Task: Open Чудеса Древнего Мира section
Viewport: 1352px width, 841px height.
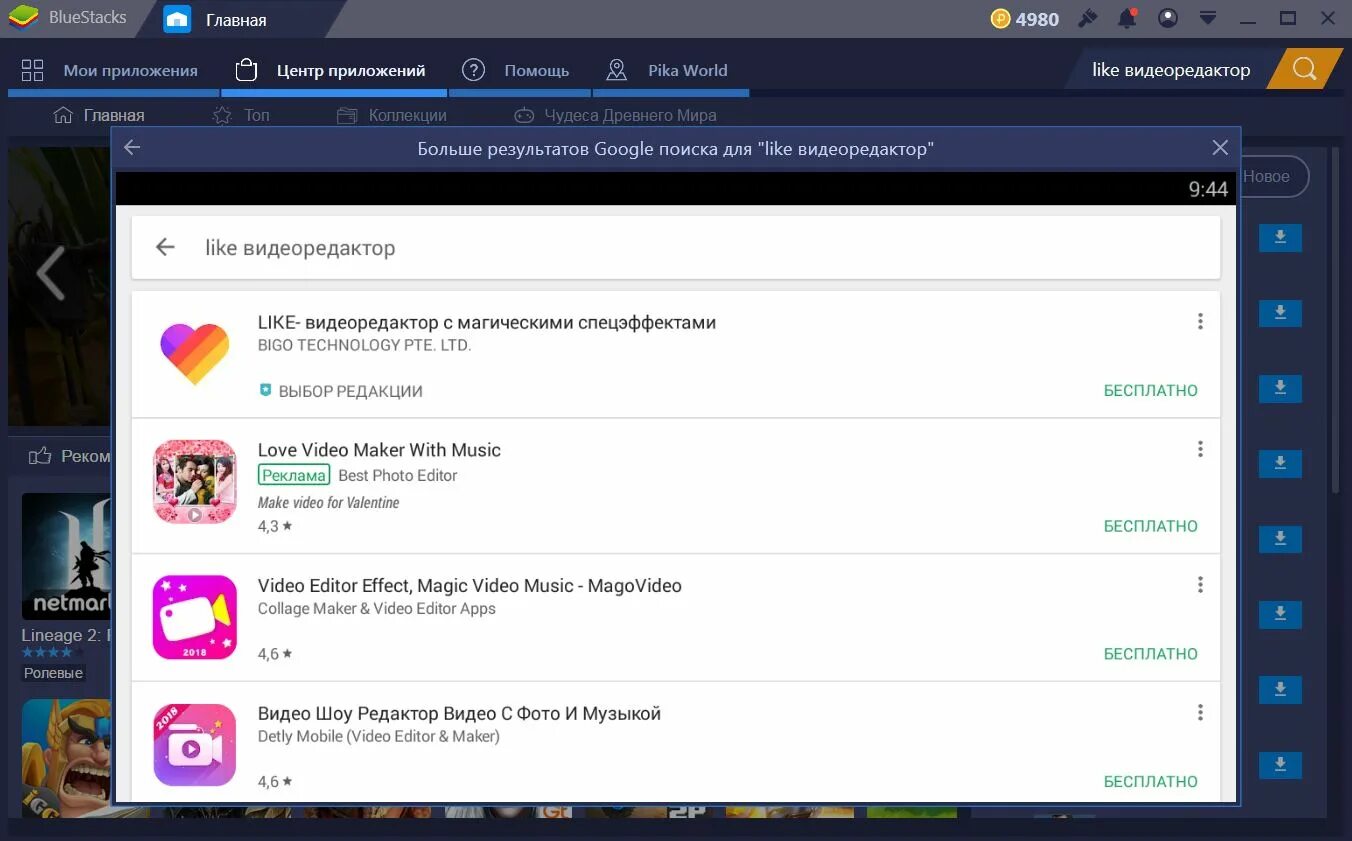Action: 615,115
